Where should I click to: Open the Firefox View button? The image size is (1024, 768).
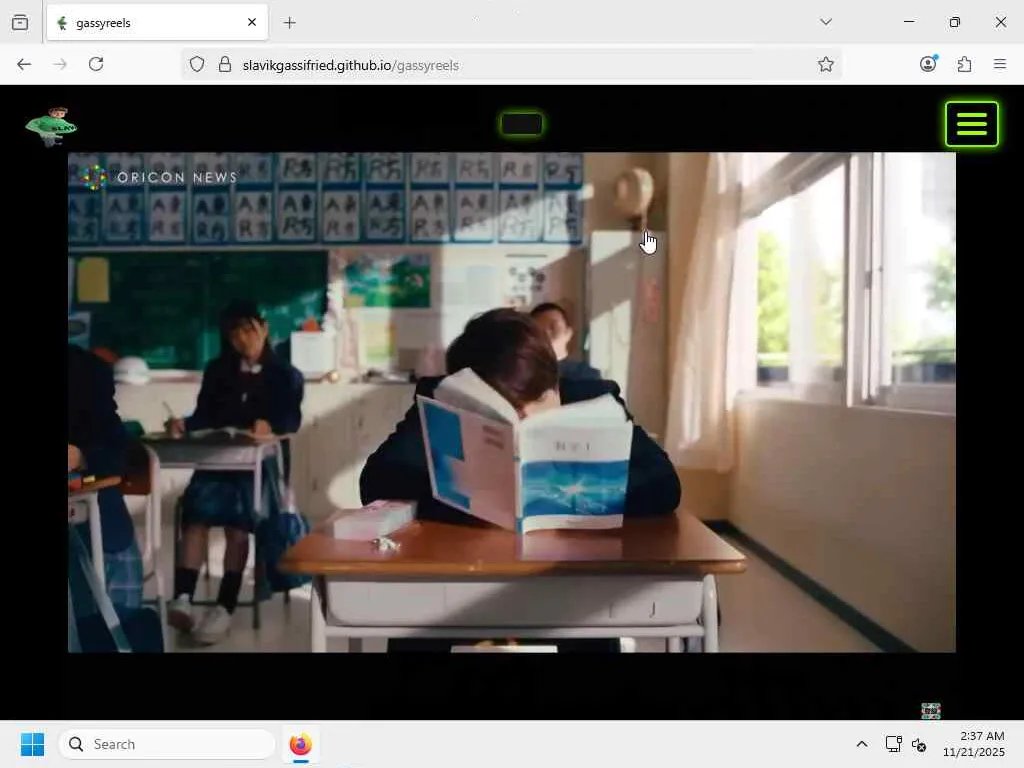coord(20,22)
